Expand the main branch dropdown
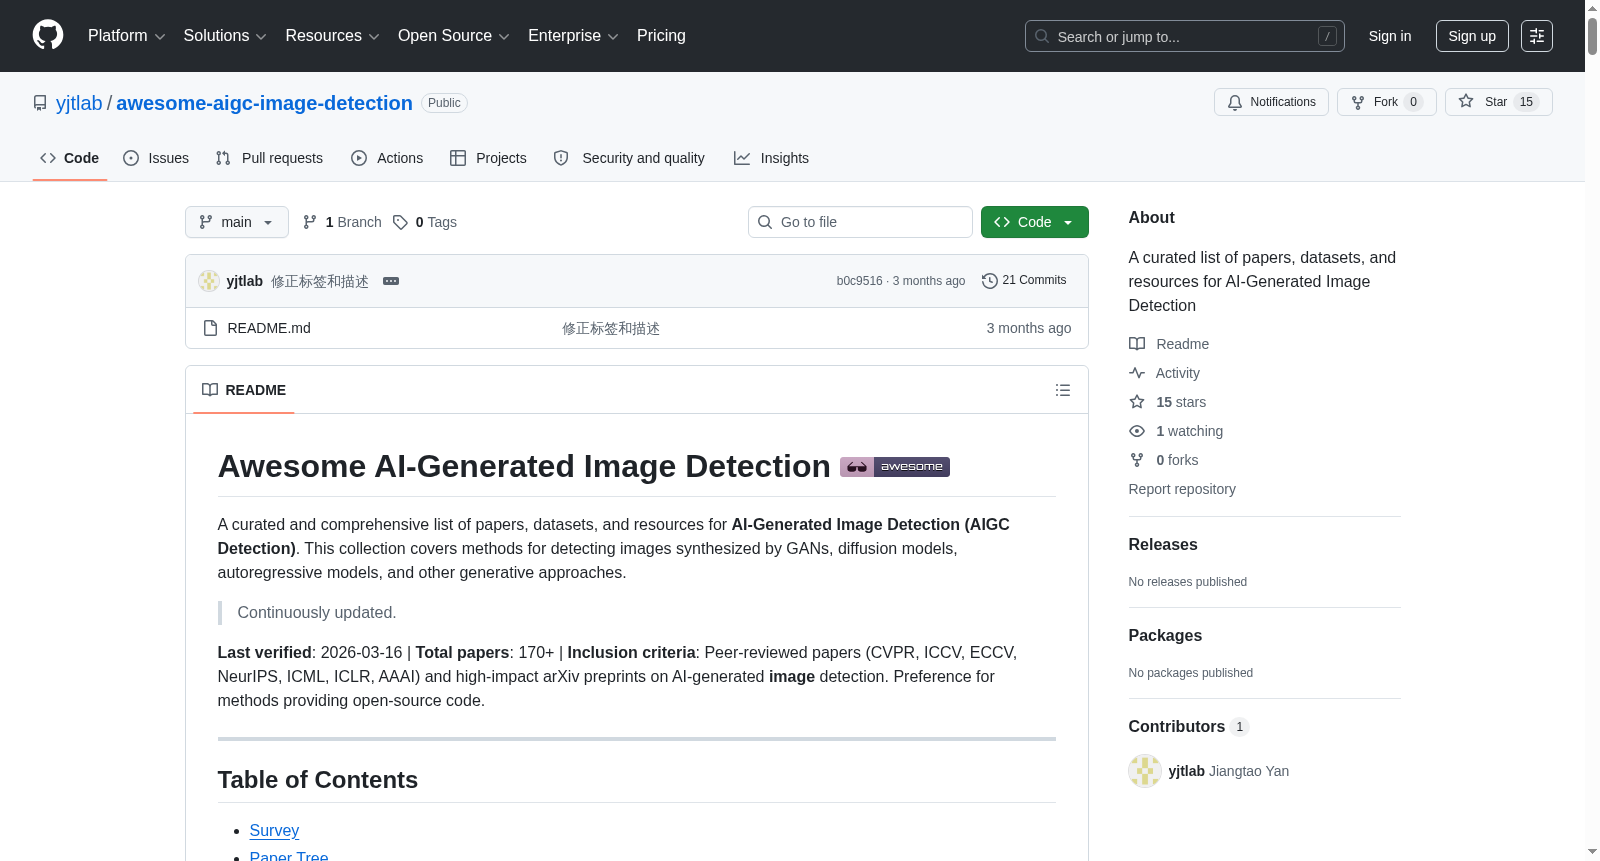The width and height of the screenshot is (1600, 861). pyautogui.click(x=237, y=222)
